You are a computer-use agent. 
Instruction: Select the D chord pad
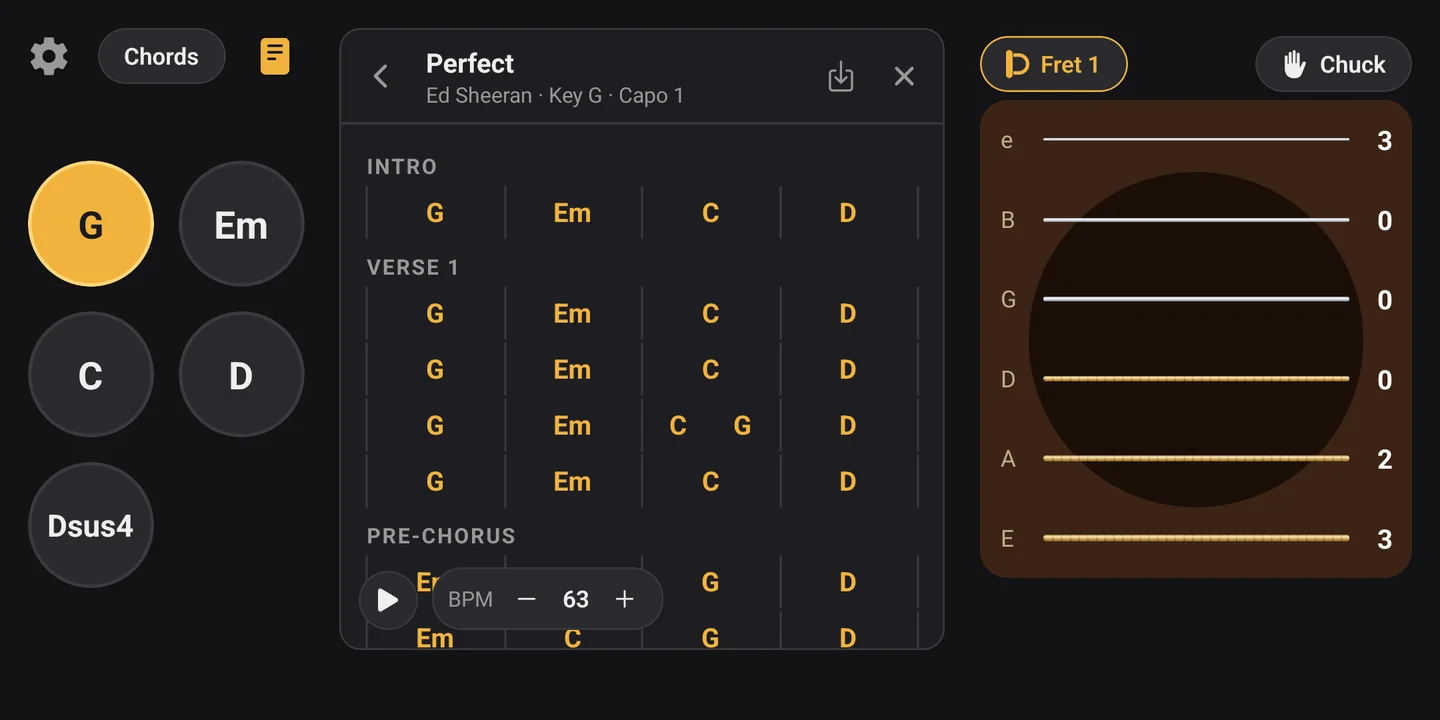click(x=241, y=375)
